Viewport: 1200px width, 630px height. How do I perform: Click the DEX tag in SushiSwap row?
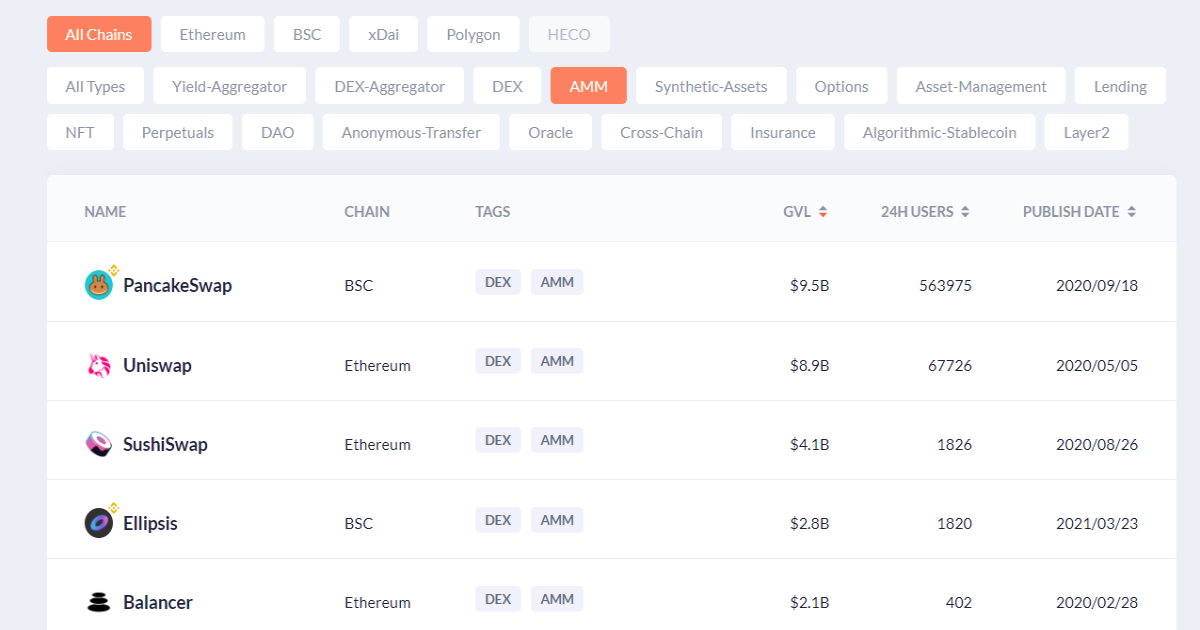[498, 440]
